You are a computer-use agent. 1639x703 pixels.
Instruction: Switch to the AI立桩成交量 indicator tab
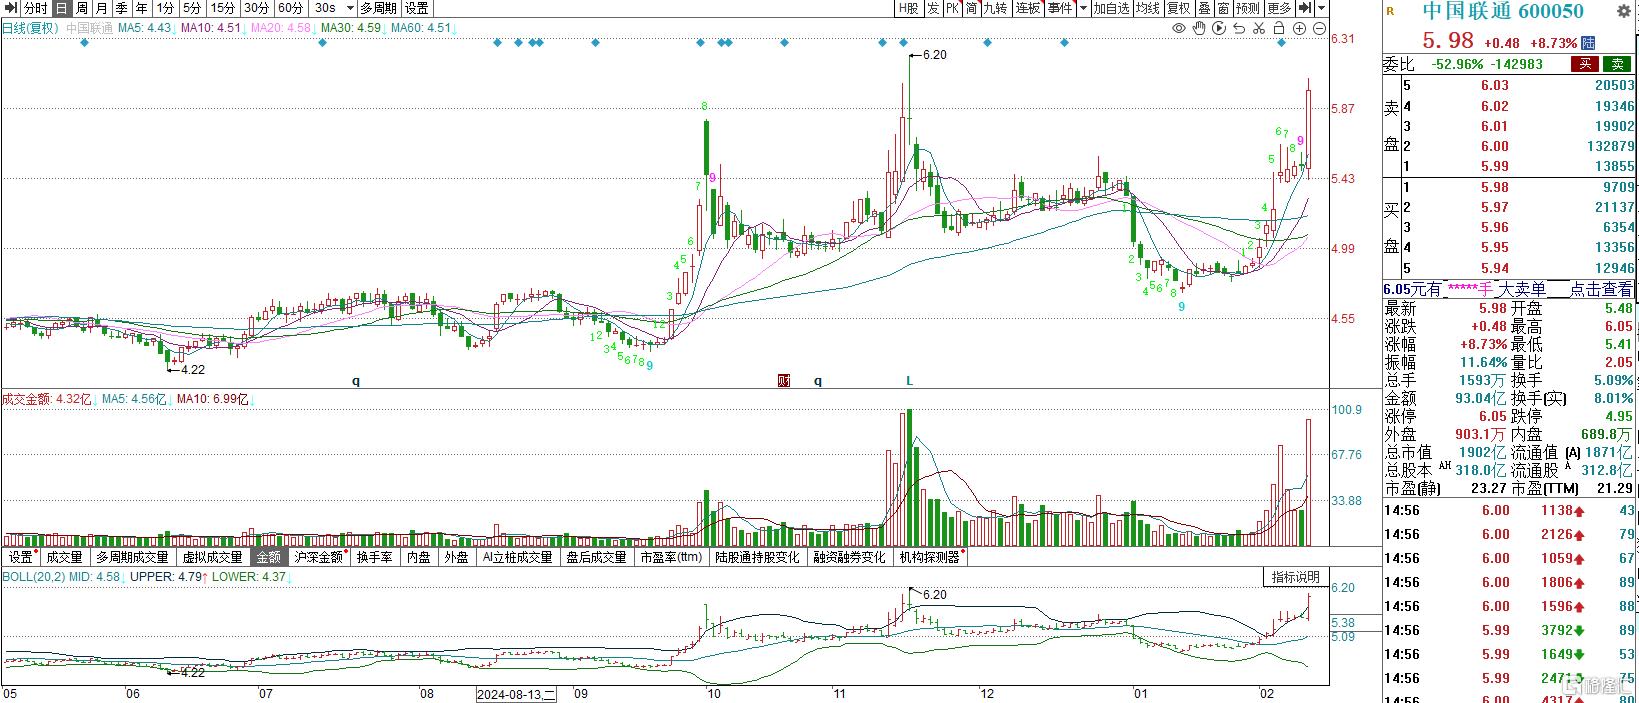pos(516,557)
